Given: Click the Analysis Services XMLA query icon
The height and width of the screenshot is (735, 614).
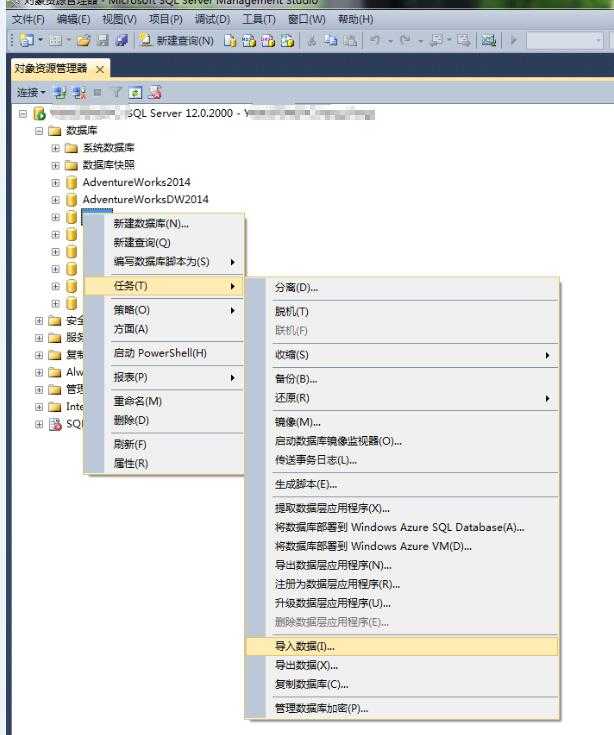Looking at the screenshot, I should pyautogui.click(x=287, y=41).
